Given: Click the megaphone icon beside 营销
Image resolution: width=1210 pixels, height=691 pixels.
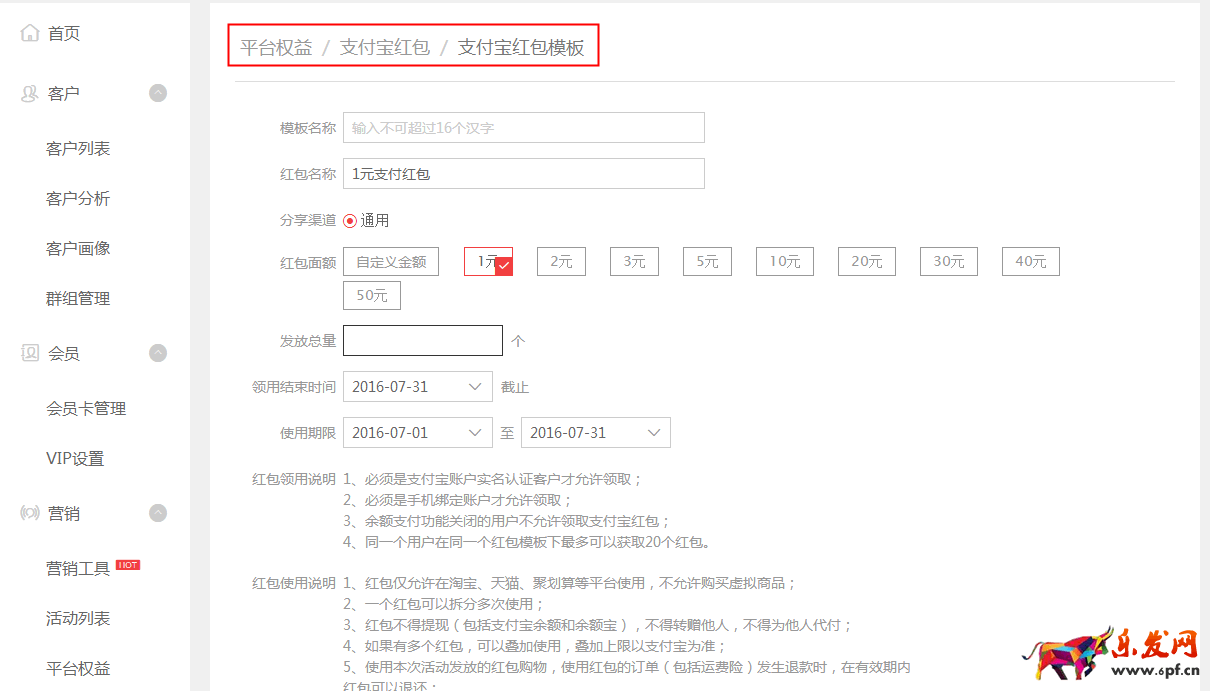Looking at the screenshot, I should tap(29, 513).
